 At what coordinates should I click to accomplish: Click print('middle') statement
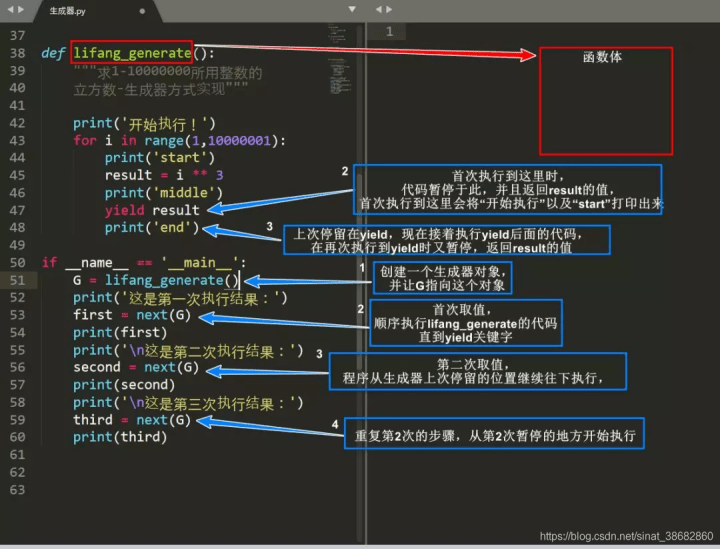click(163, 192)
